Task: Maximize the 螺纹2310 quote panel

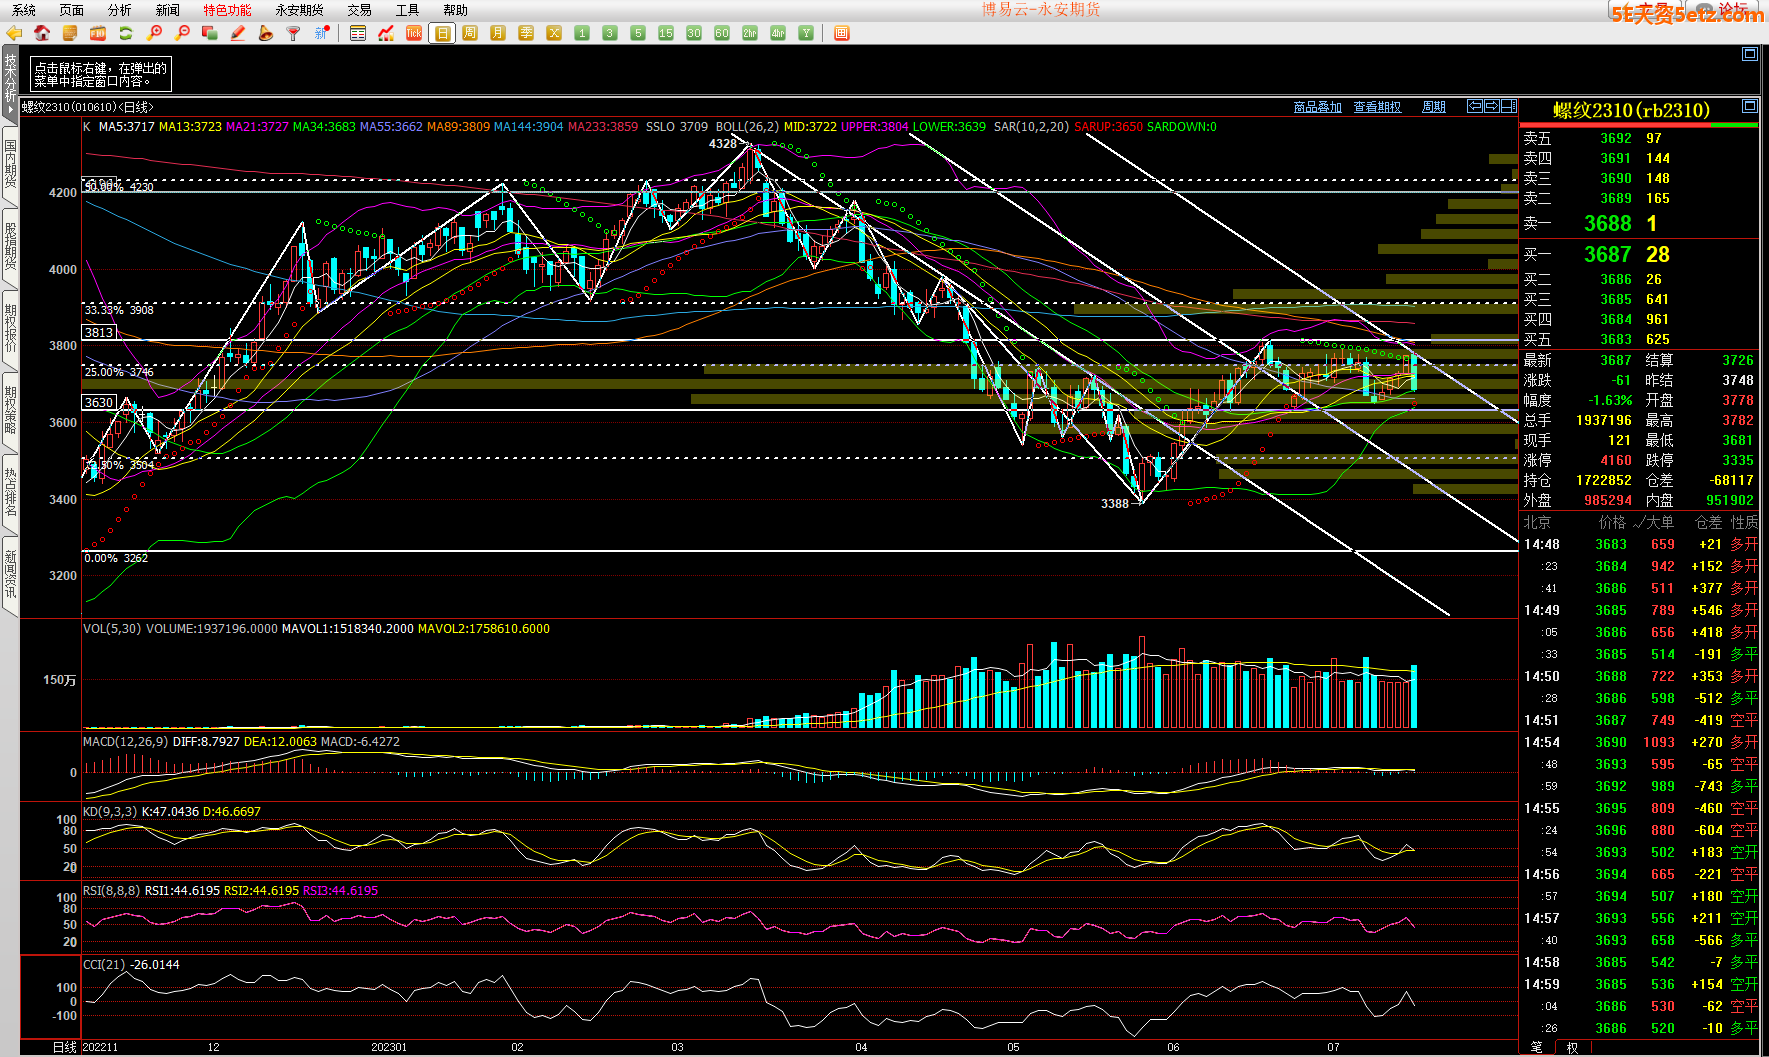Action: [x=1749, y=106]
